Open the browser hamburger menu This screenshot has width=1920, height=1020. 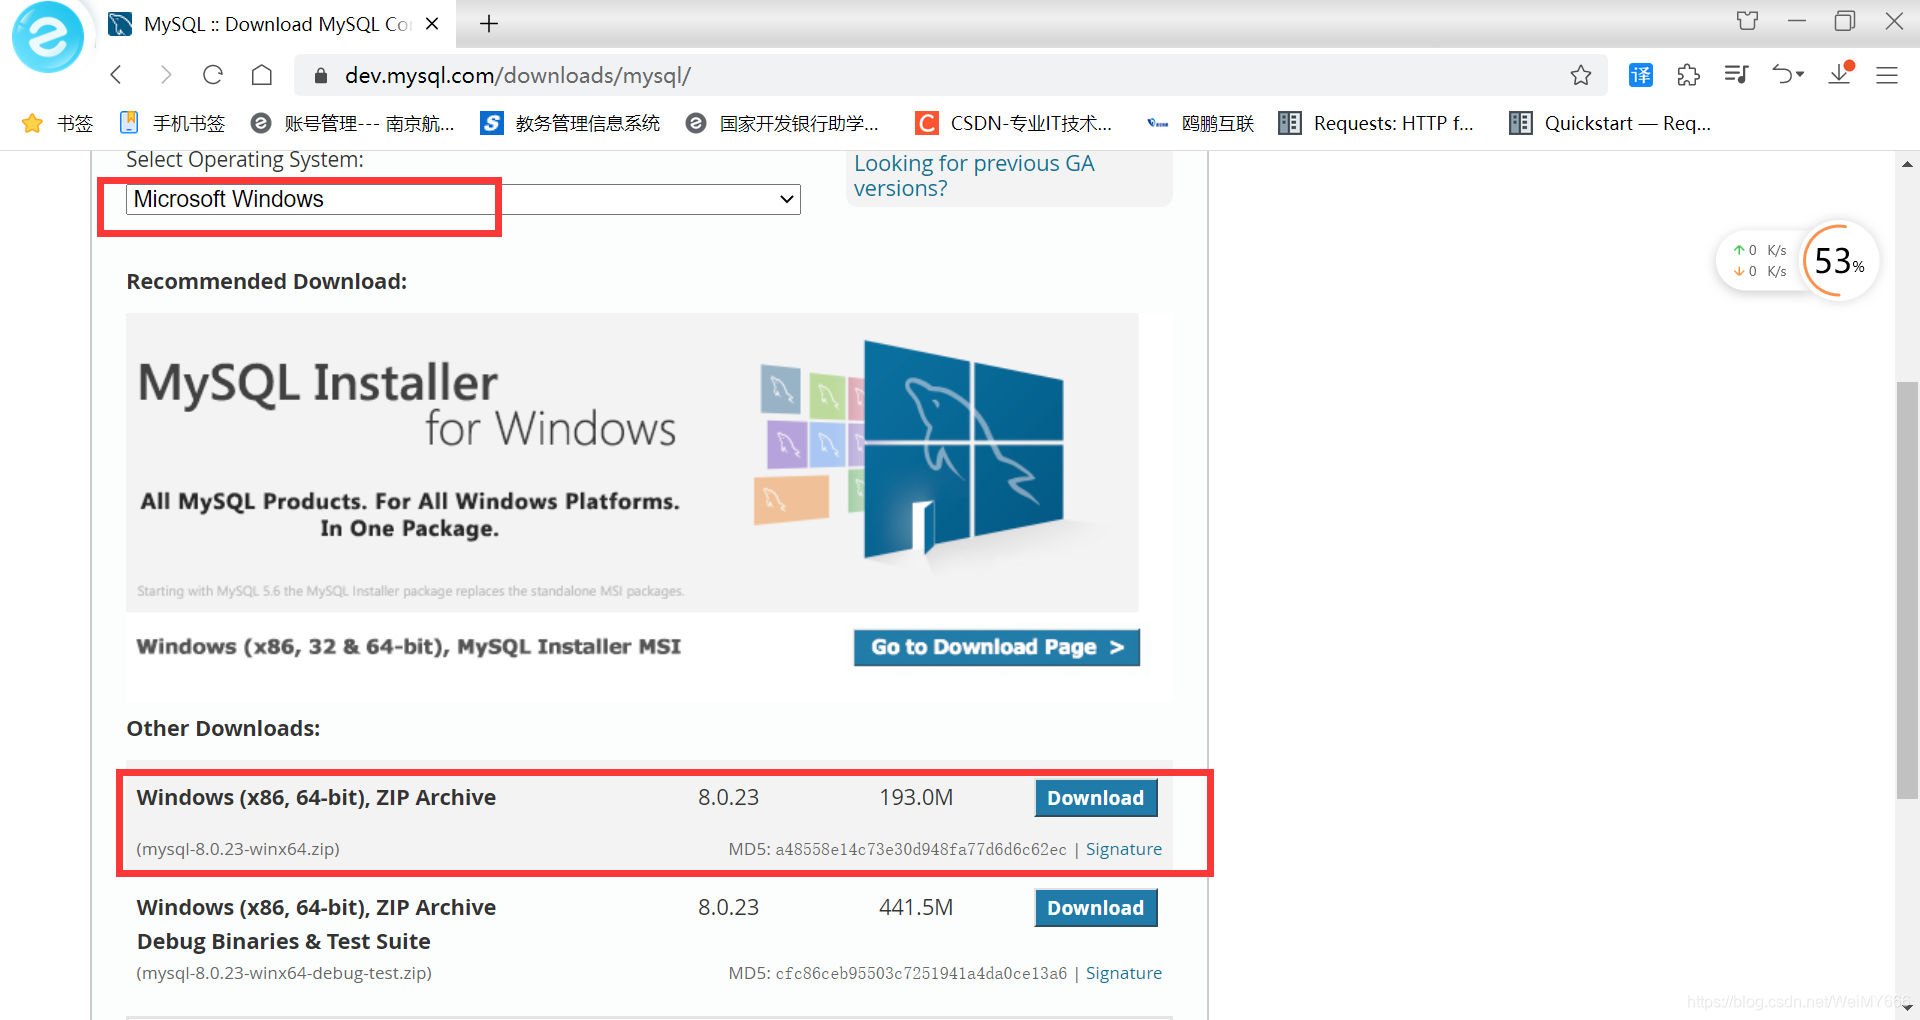click(1887, 75)
